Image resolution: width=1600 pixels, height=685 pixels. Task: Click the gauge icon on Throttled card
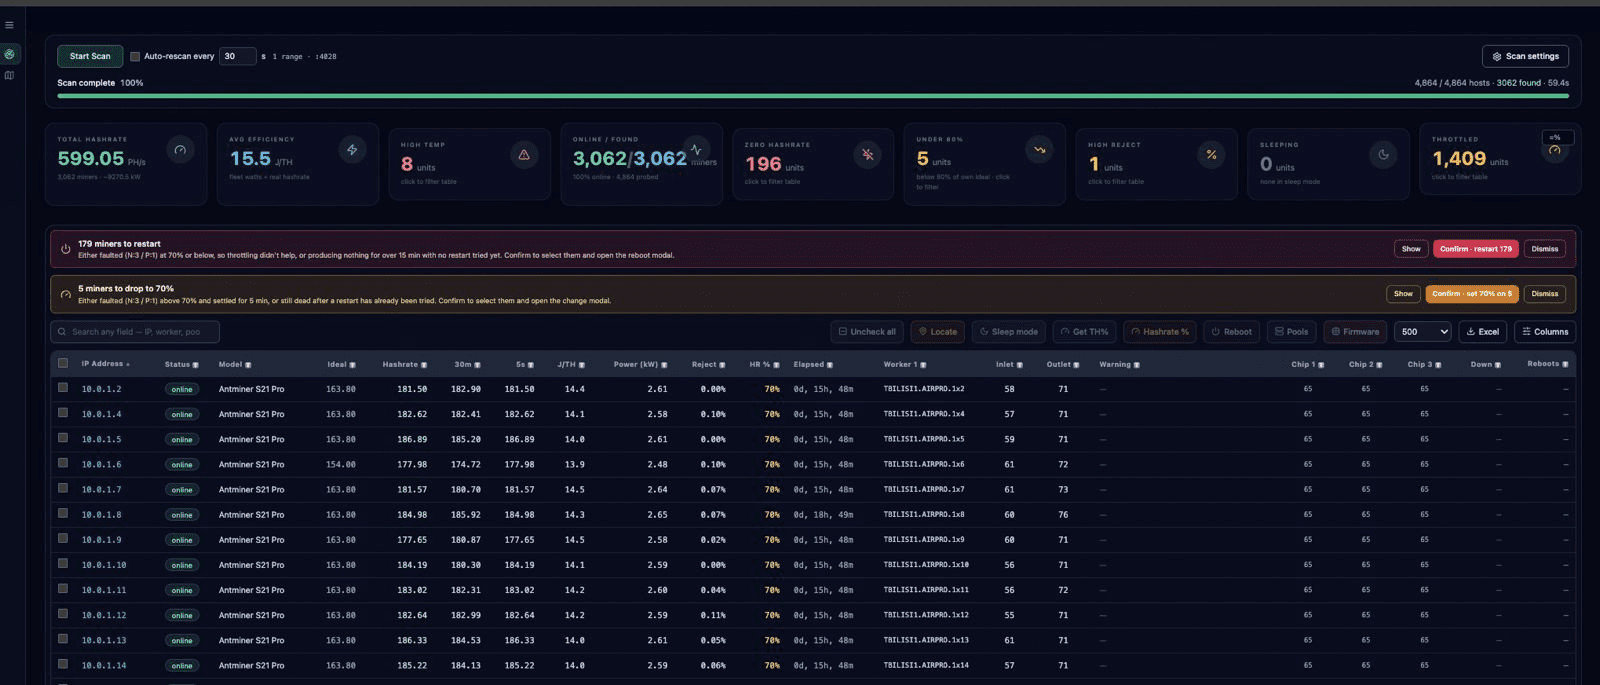pyautogui.click(x=1554, y=150)
